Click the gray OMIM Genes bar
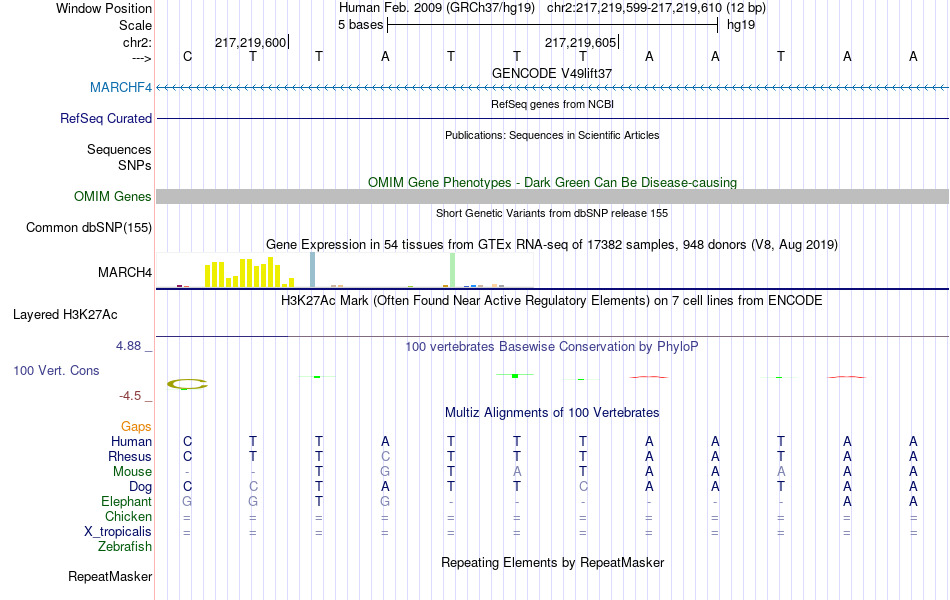 click(552, 196)
